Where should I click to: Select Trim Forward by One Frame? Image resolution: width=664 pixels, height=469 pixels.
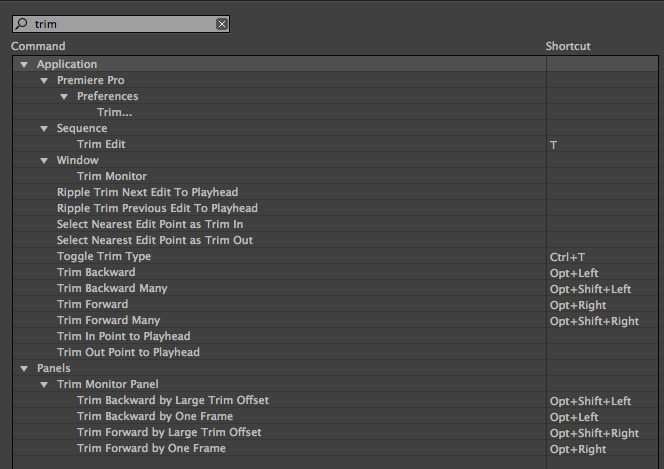click(x=151, y=449)
